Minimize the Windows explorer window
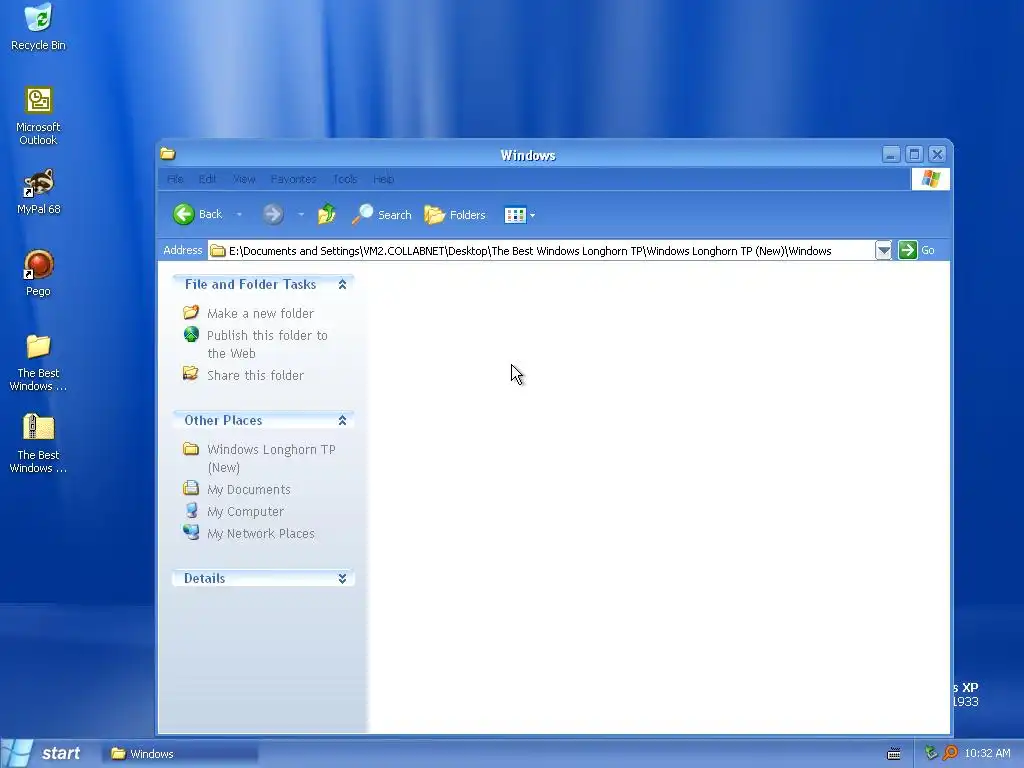Image resolution: width=1024 pixels, height=768 pixels. pos(891,154)
